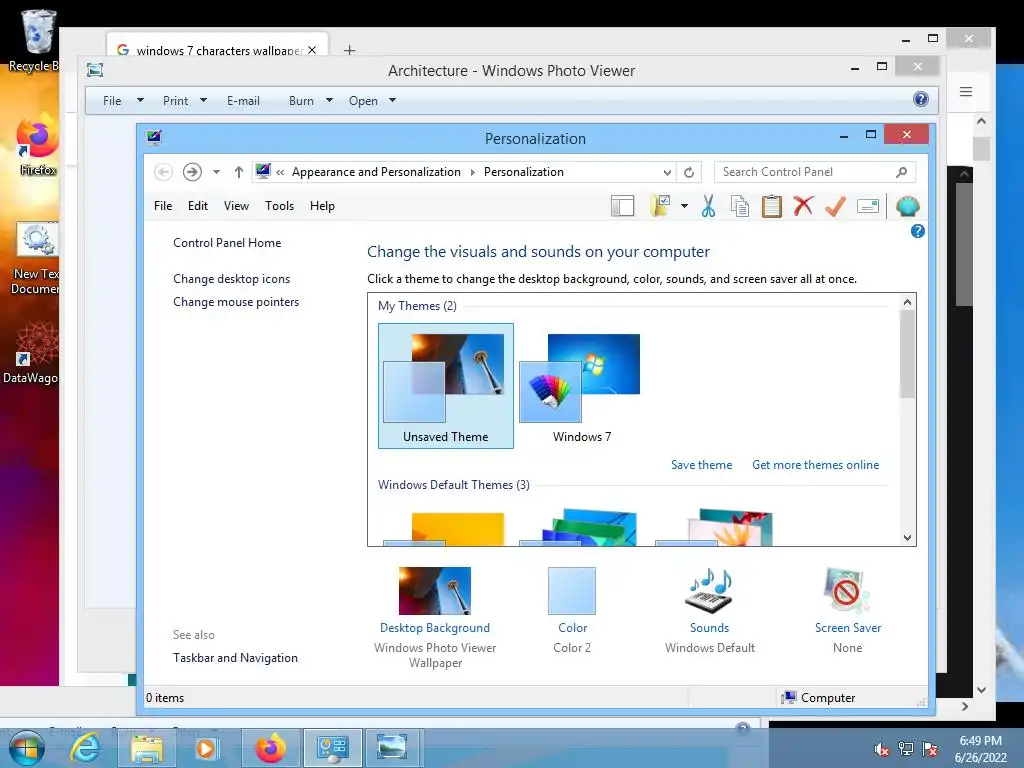Click the navigation pane layout icon
The width and height of the screenshot is (1024, 768).
click(622, 206)
